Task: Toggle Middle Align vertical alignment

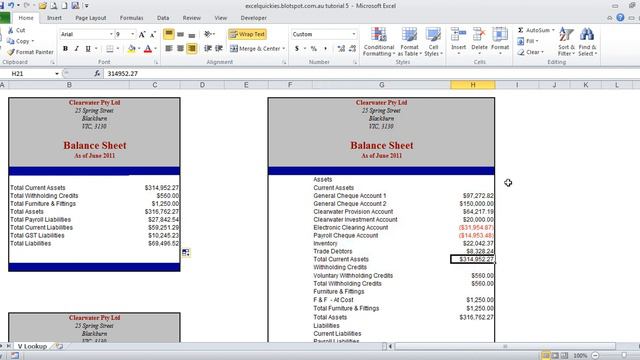Action: [180, 34]
